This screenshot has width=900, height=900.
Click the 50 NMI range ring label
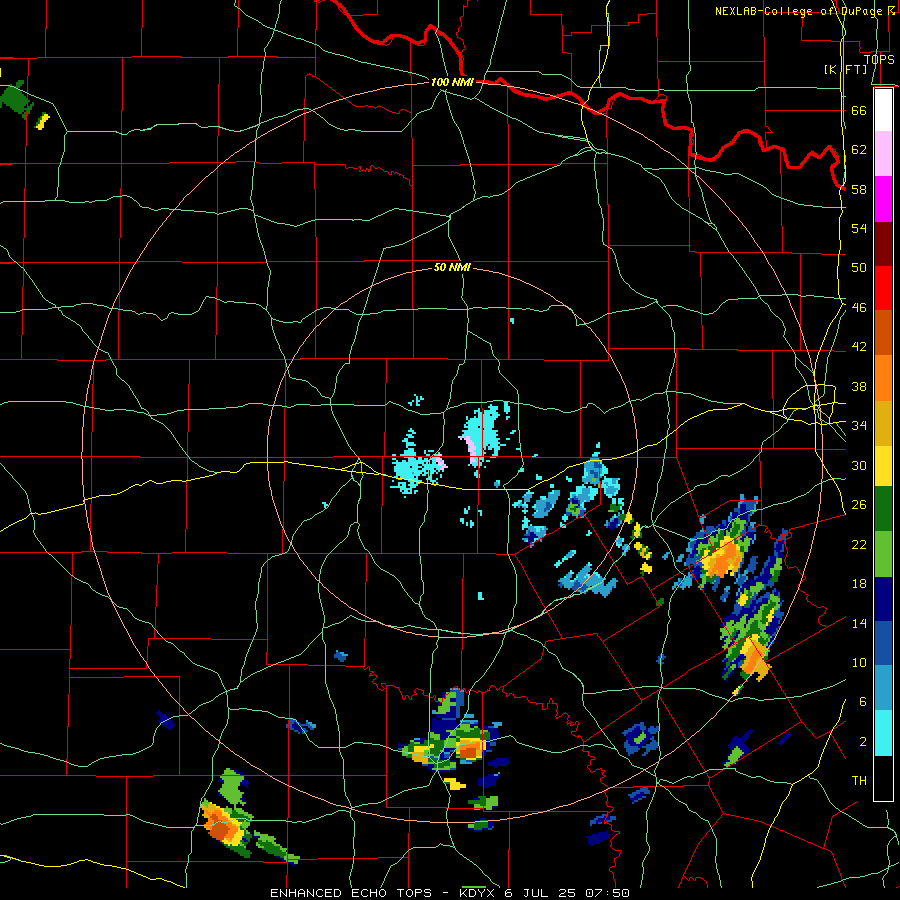point(452,267)
